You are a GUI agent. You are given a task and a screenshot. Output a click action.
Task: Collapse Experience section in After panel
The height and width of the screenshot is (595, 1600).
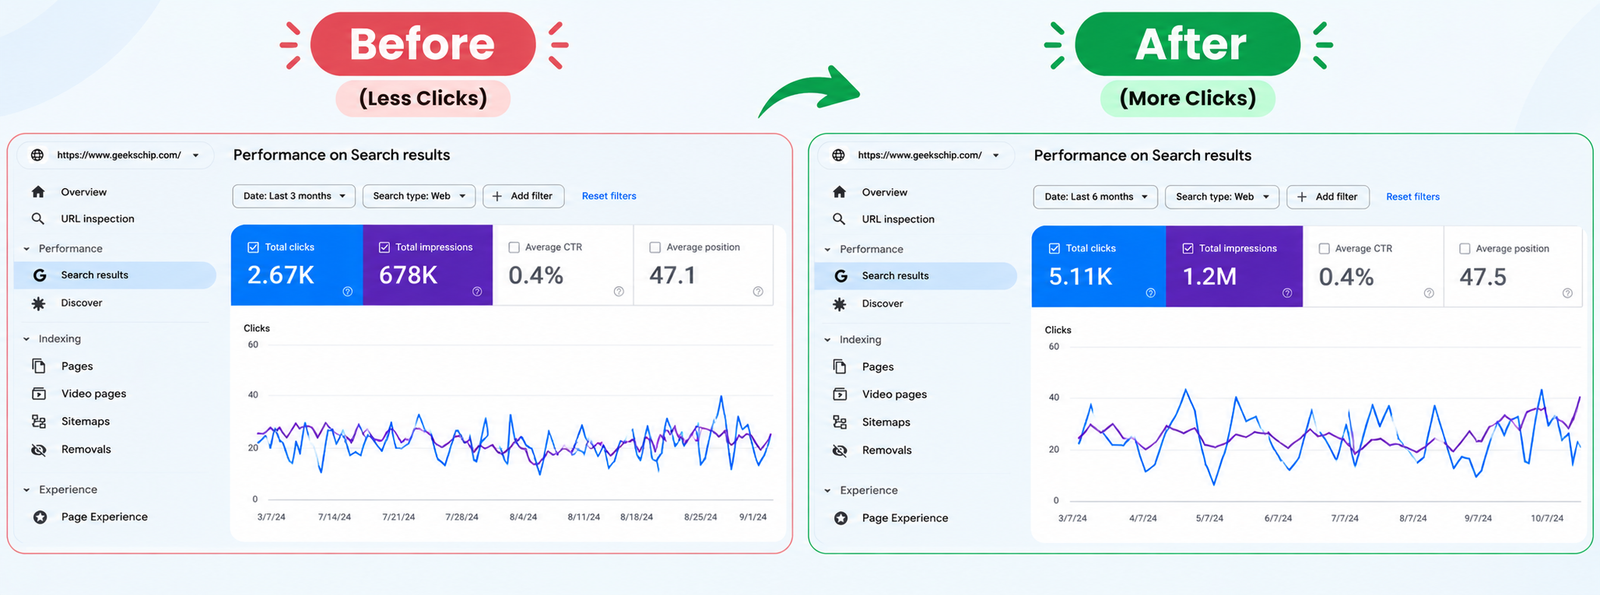(x=827, y=491)
